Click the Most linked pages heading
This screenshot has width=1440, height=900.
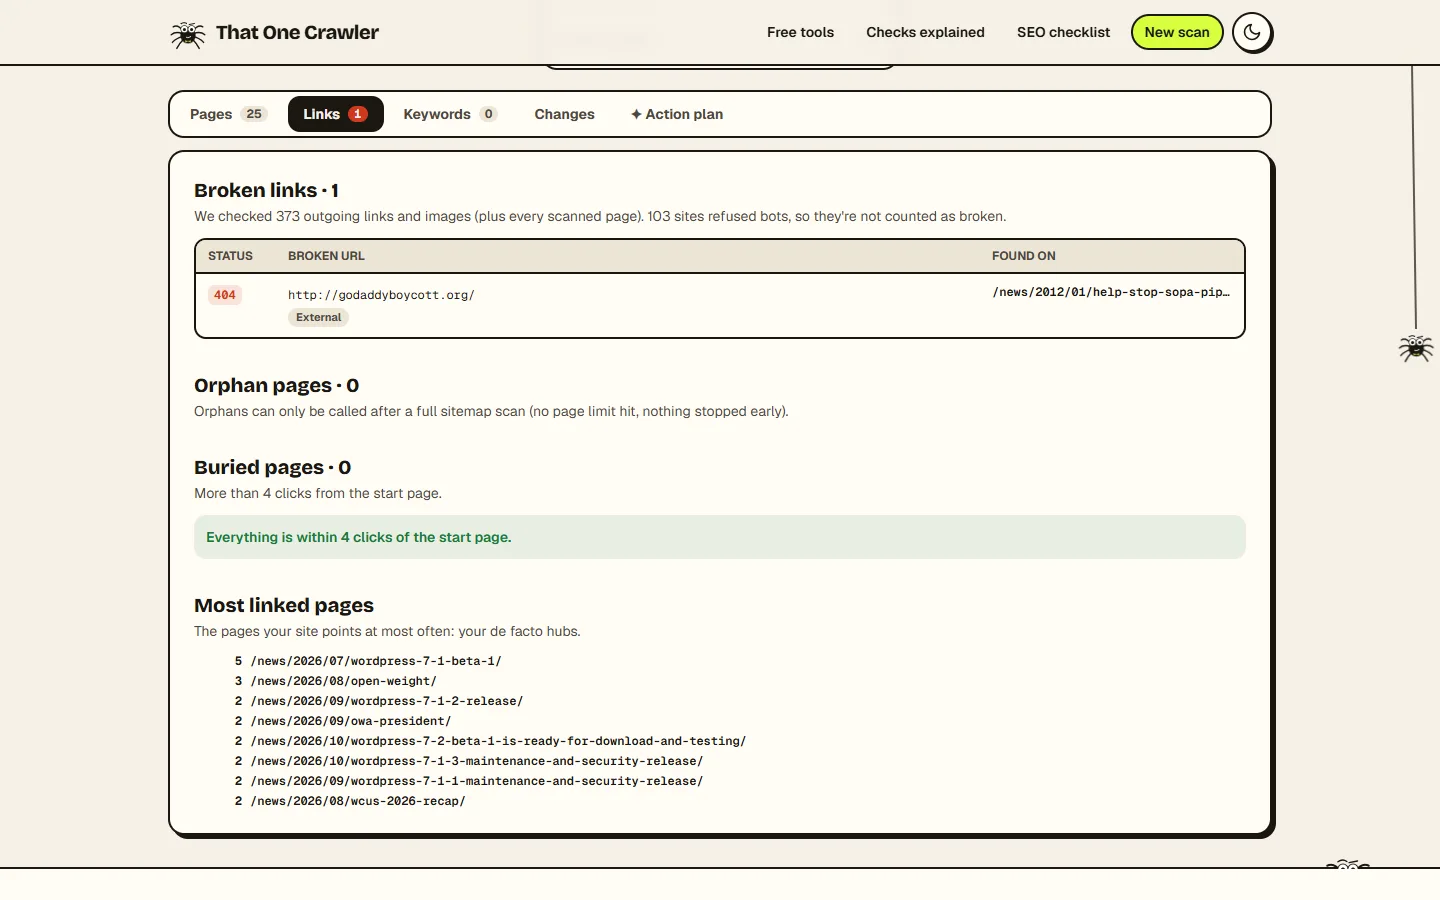[284, 605]
